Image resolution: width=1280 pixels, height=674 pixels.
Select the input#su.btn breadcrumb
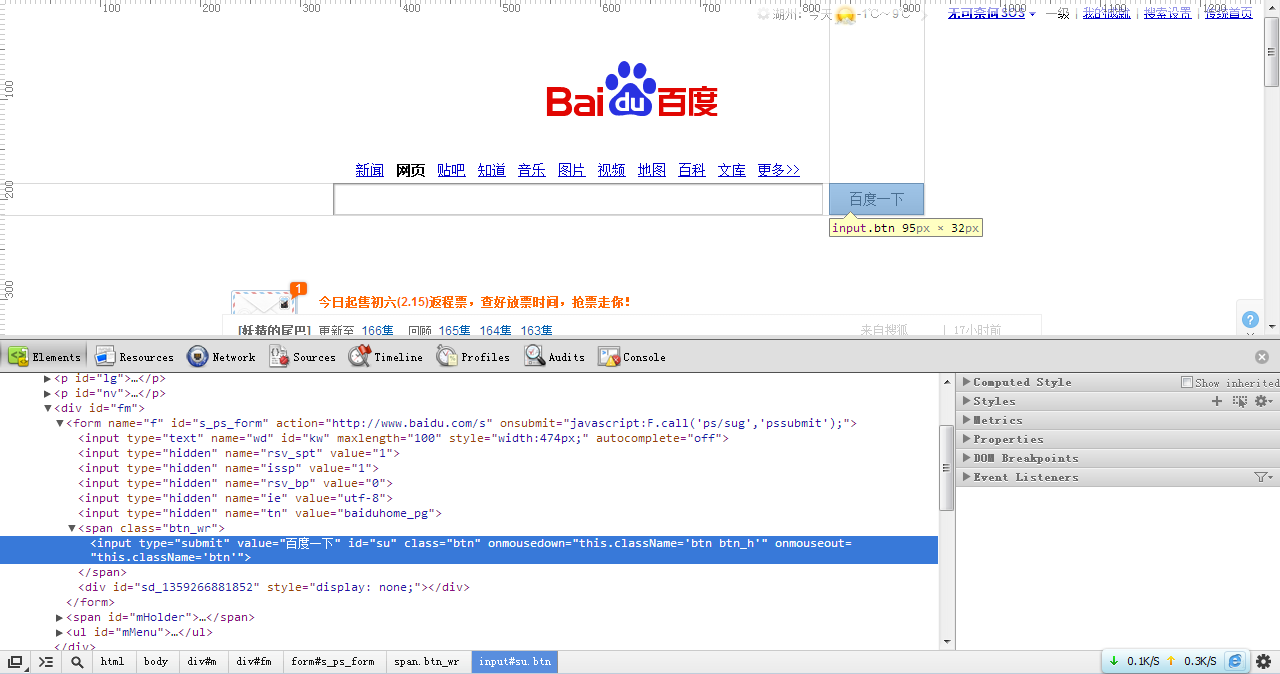click(x=515, y=662)
